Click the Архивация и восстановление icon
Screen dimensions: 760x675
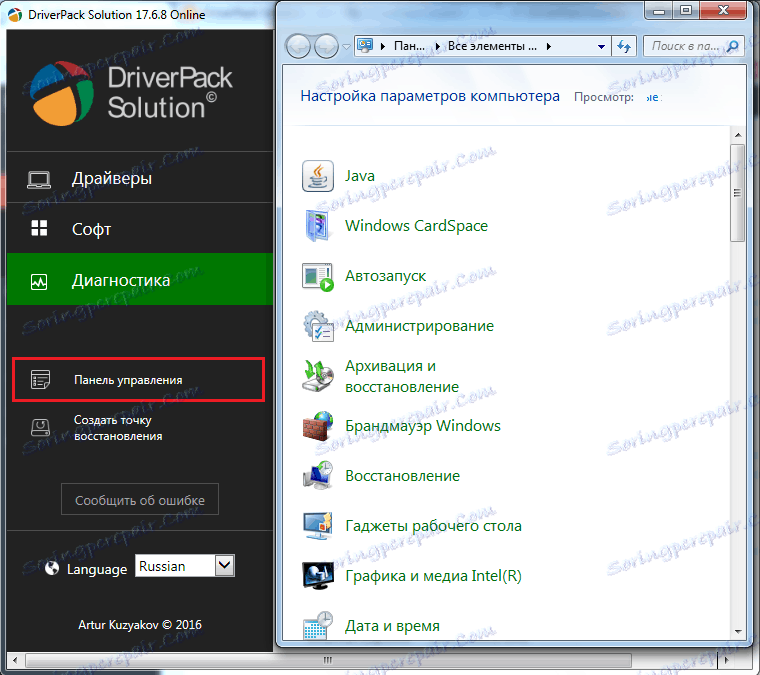pos(318,376)
